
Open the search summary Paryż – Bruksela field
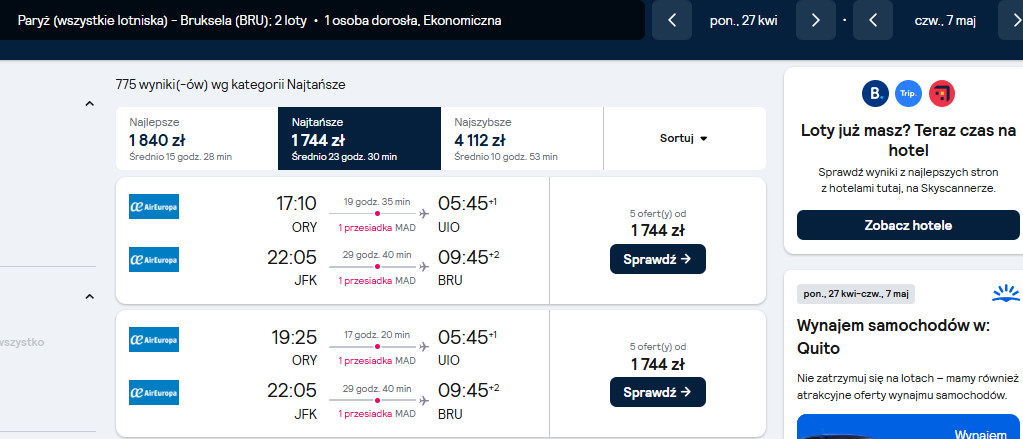[x=322, y=20]
